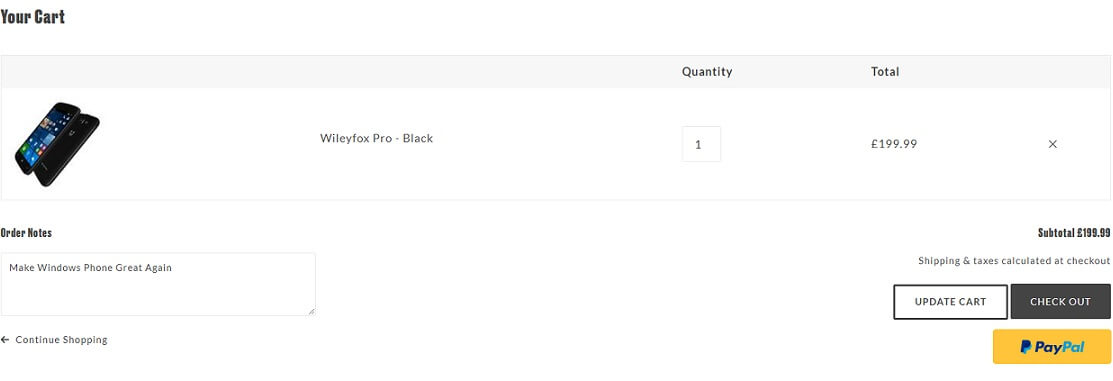
Task: Click the UPDATE CART button
Action: (x=950, y=302)
